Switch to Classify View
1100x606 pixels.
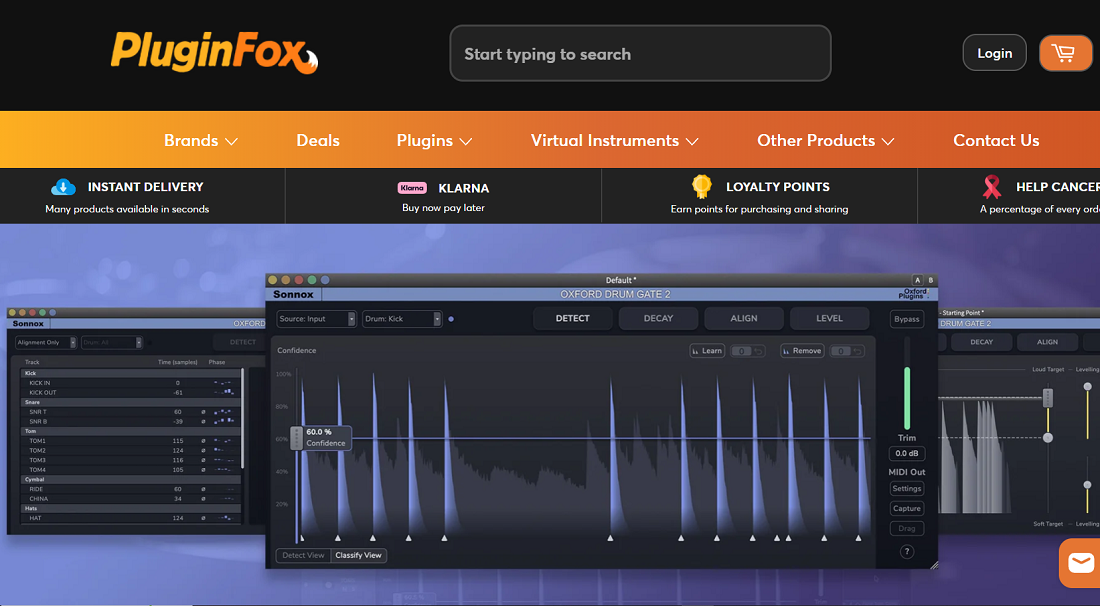(359, 555)
